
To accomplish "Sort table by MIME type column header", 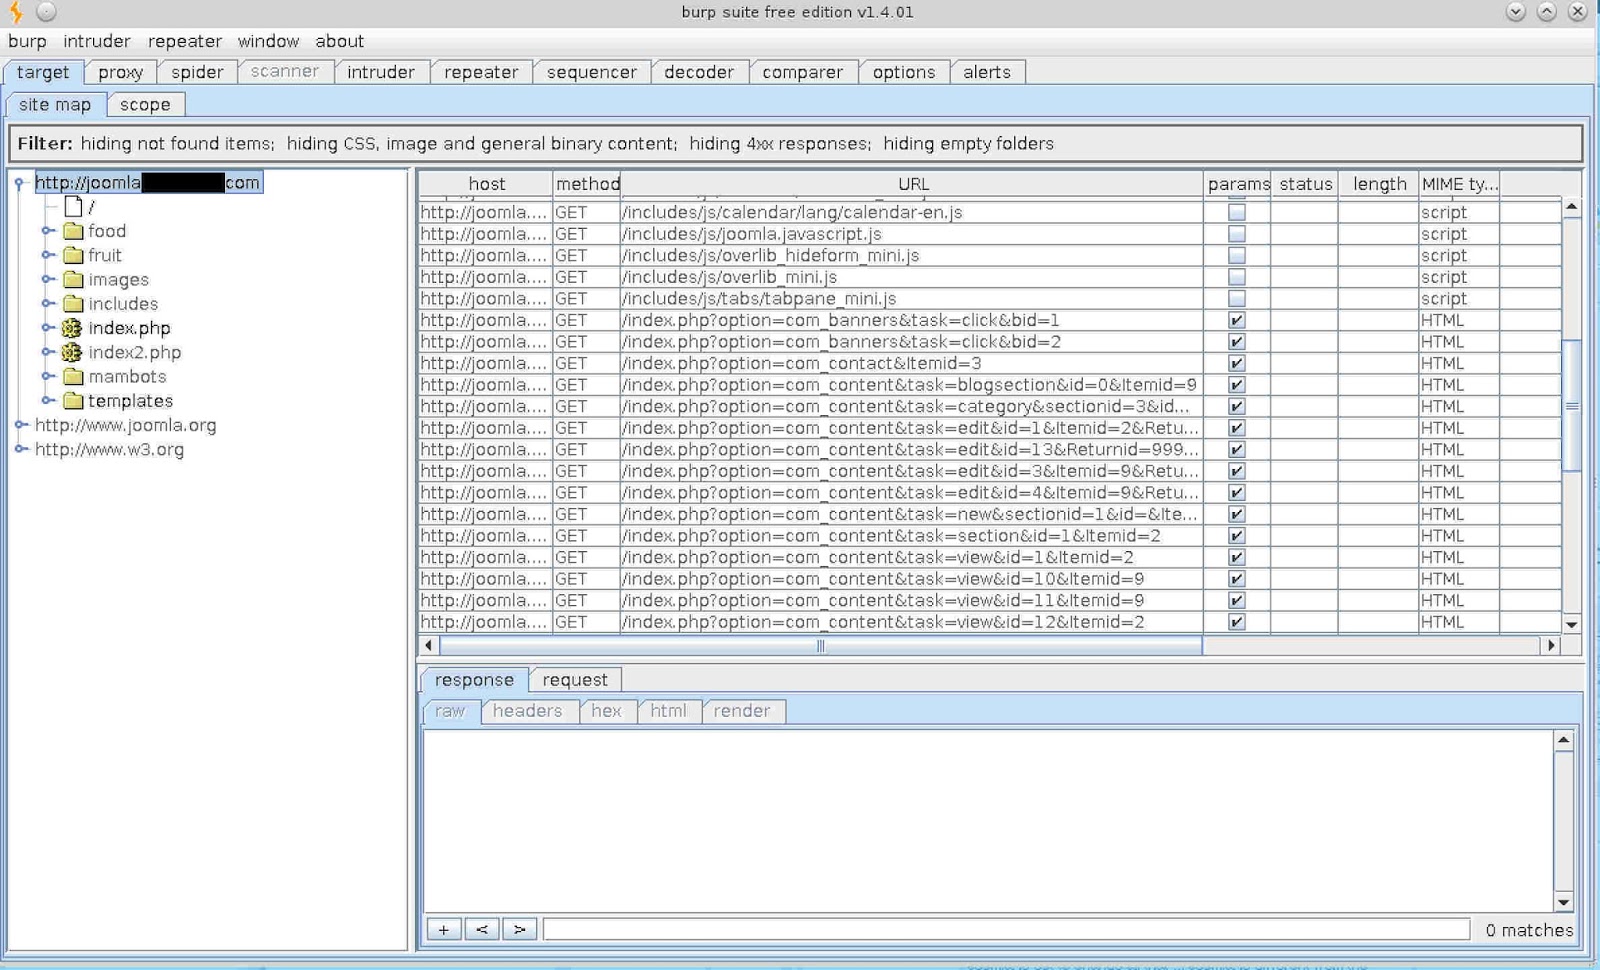I will tap(1459, 184).
